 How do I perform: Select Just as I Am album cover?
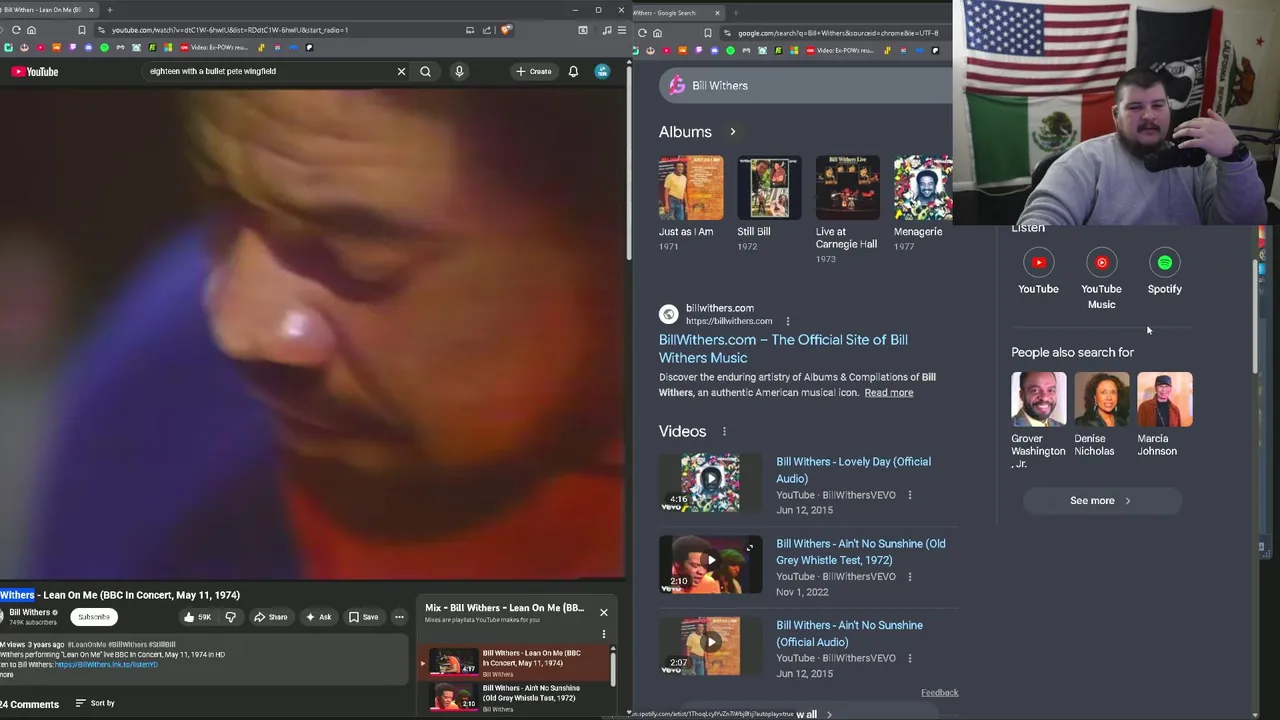691,187
